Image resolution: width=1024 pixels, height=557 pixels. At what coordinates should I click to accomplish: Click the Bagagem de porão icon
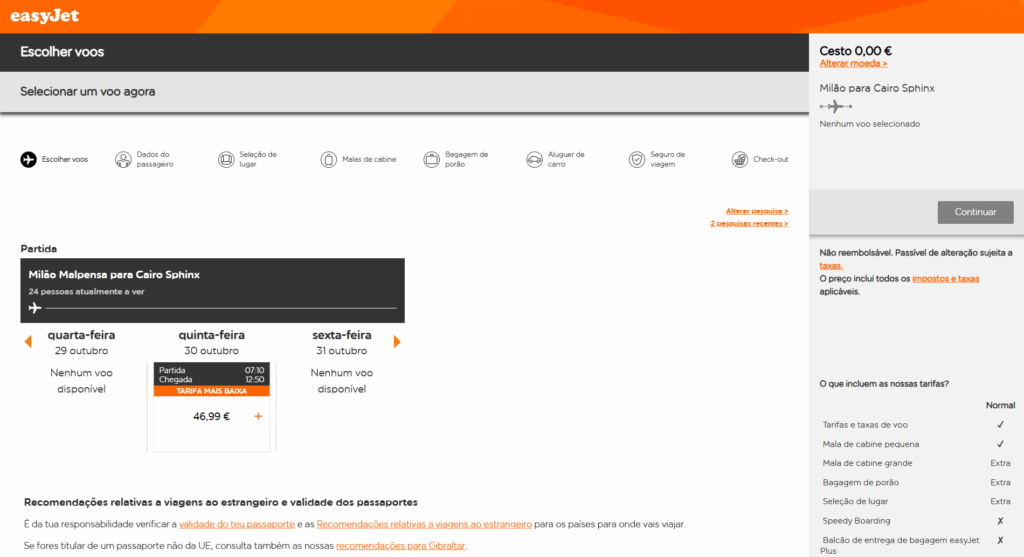431,159
